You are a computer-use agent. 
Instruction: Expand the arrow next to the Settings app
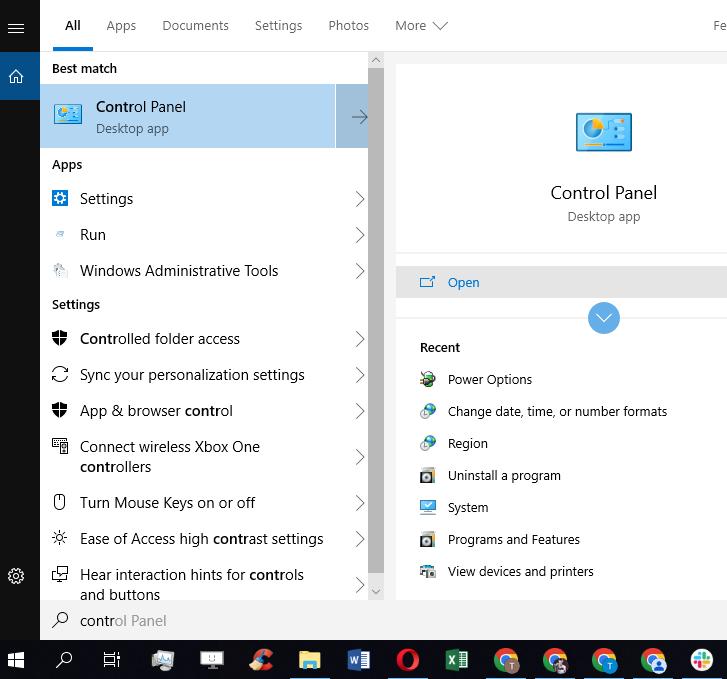[x=360, y=199]
